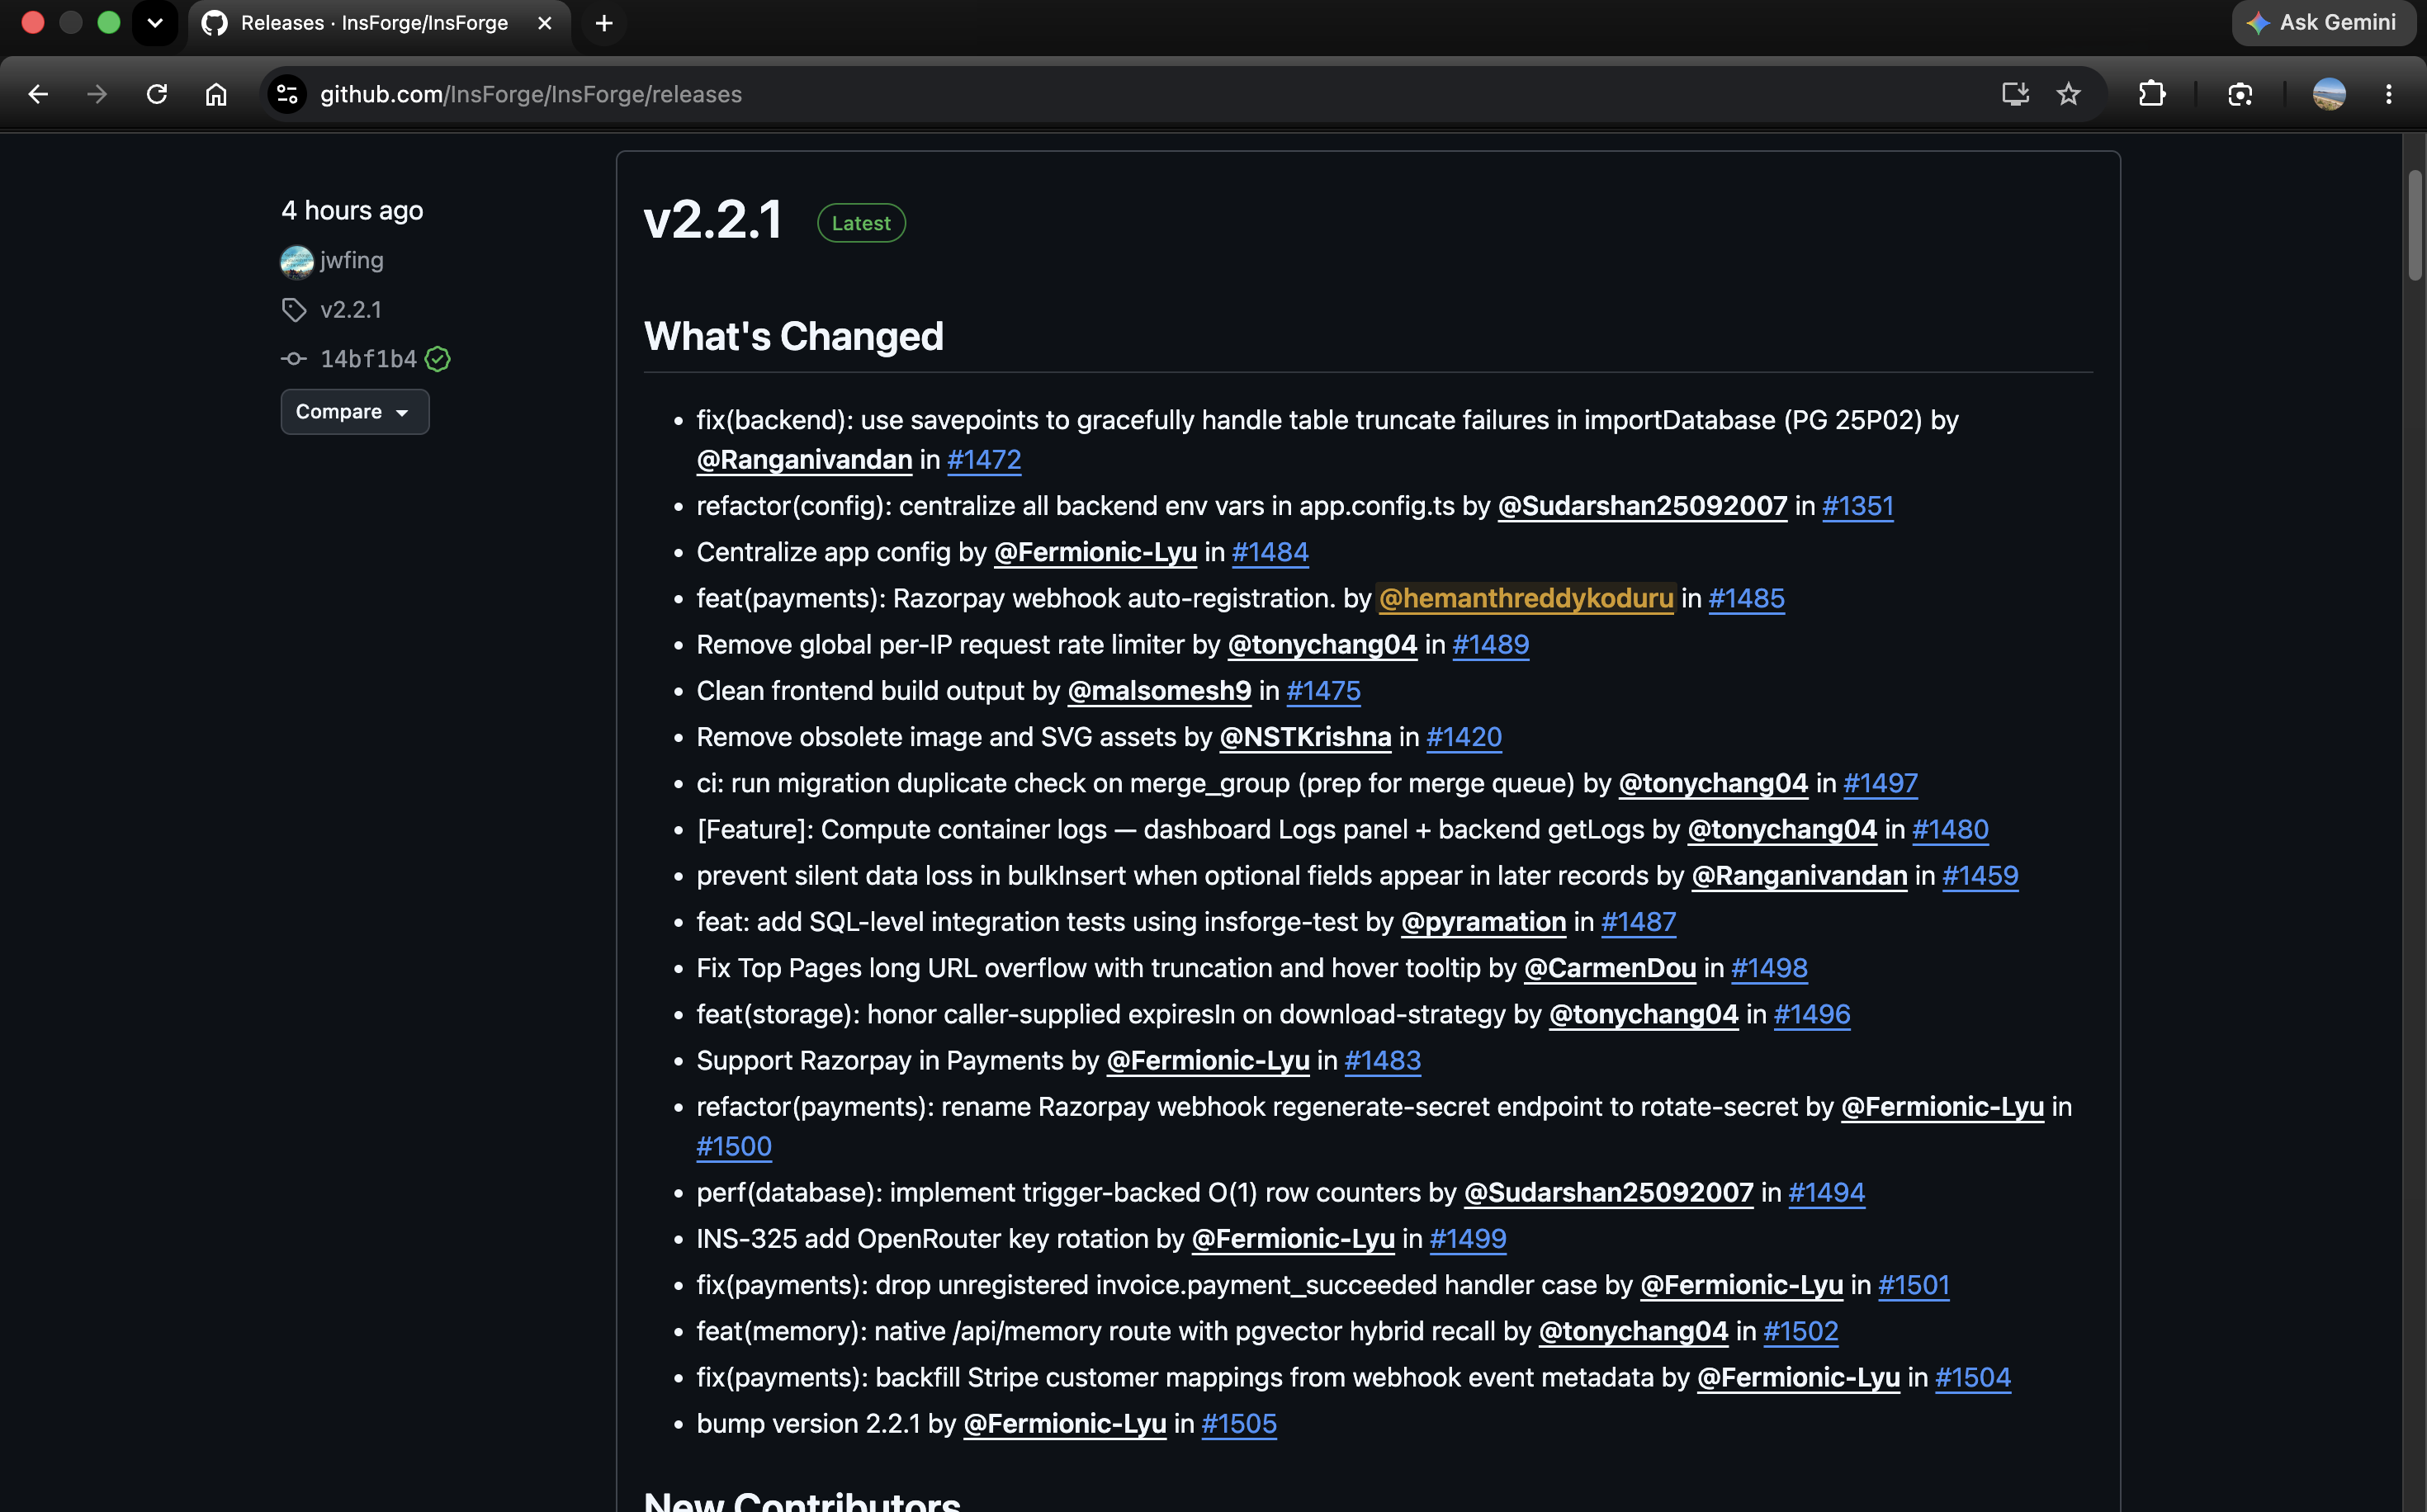This screenshot has width=2427, height=1512.
Task: Open the jwfing author profile link
Action: 352,260
